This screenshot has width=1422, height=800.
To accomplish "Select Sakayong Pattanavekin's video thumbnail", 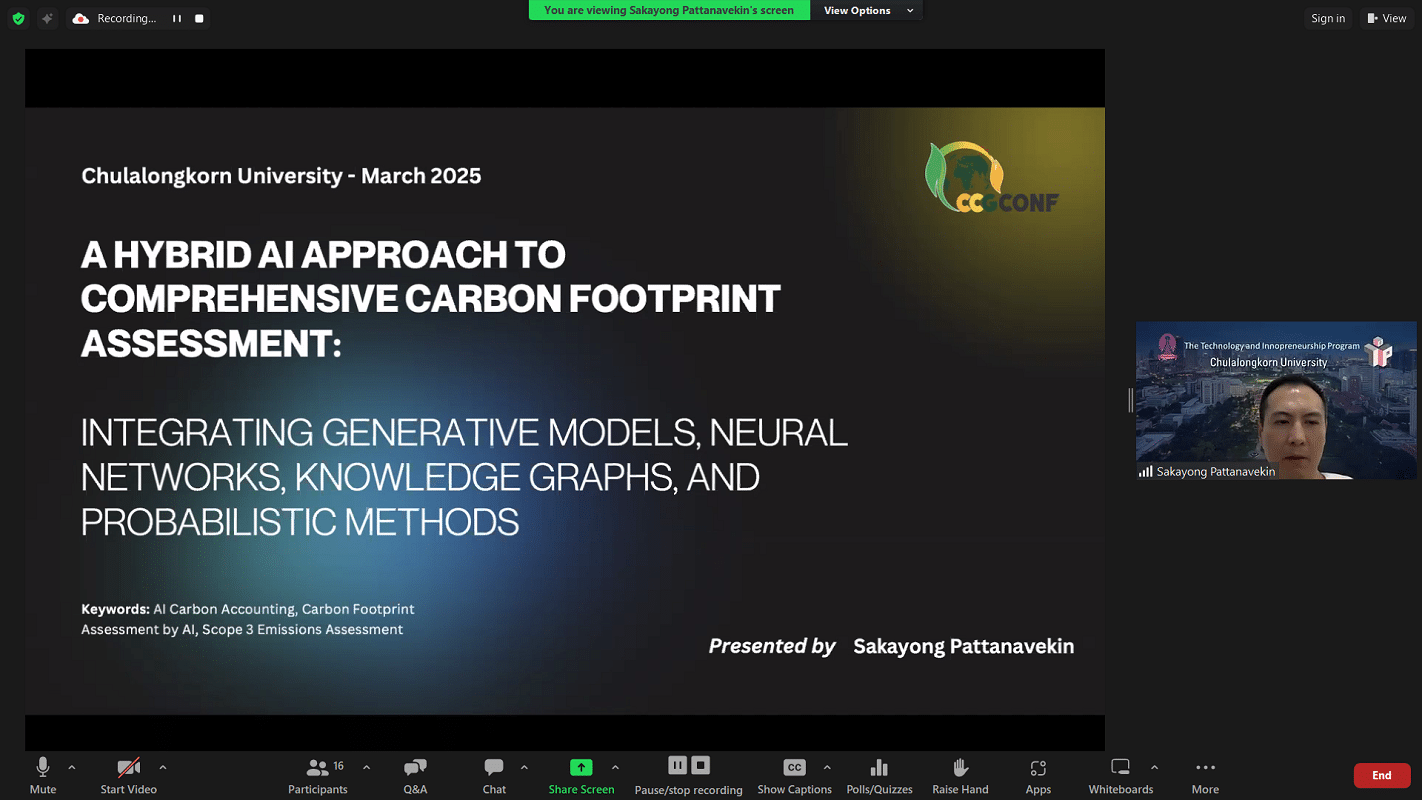I will (1275, 400).
